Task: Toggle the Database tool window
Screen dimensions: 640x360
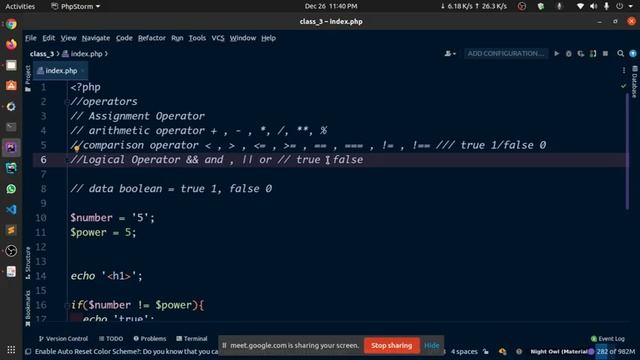Action: pos(634,82)
